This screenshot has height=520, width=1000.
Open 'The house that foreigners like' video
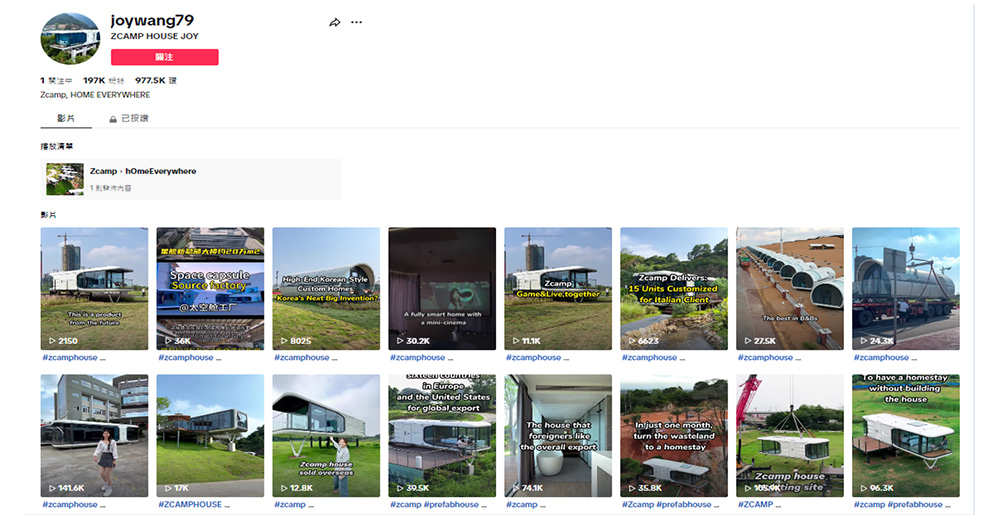(558, 436)
